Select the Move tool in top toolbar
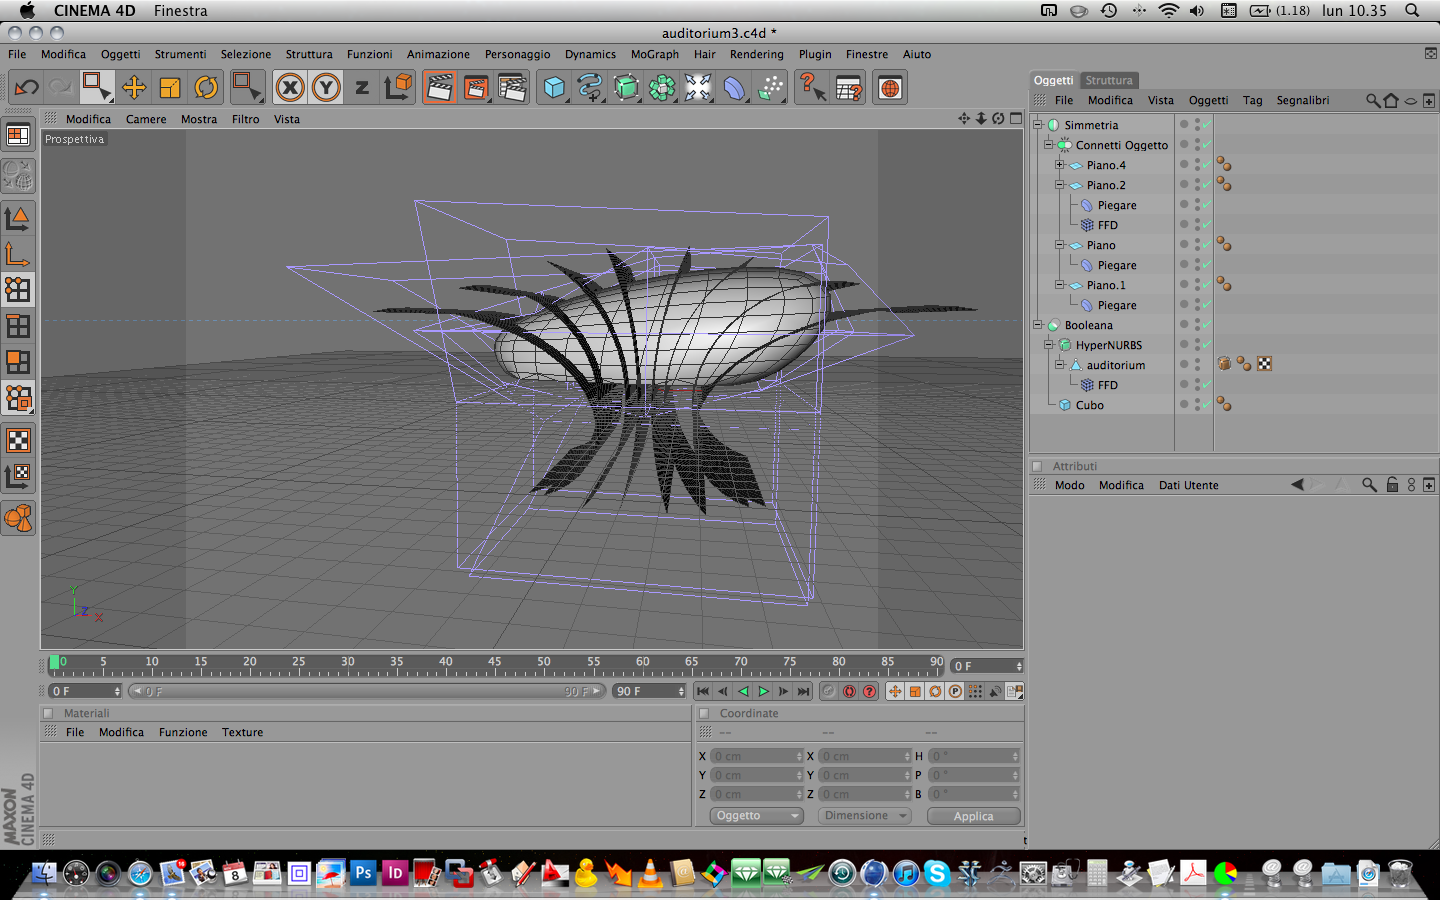This screenshot has width=1440, height=900. click(133, 88)
